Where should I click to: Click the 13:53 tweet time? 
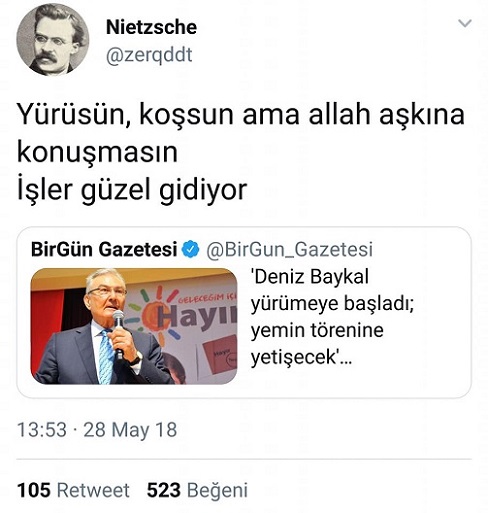[x=42, y=429]
